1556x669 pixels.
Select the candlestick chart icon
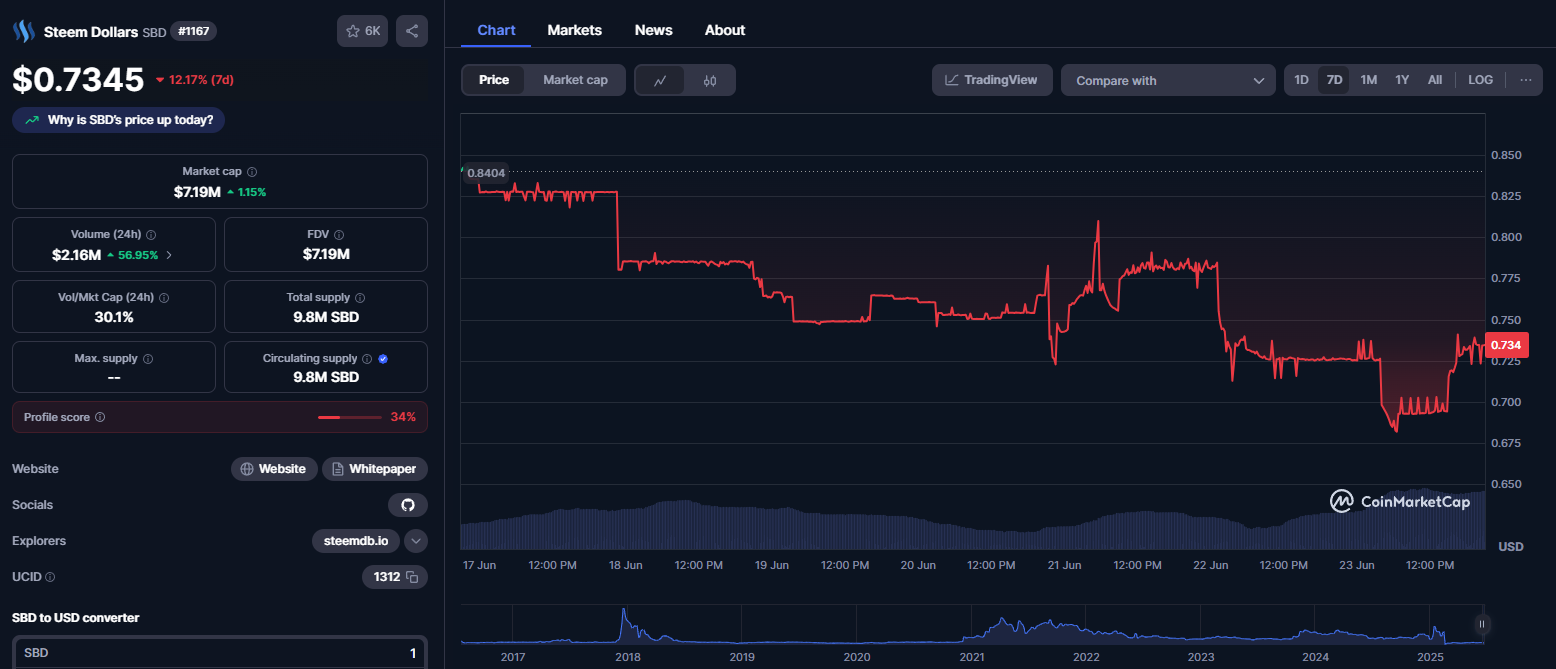click(x=710, y=80)
